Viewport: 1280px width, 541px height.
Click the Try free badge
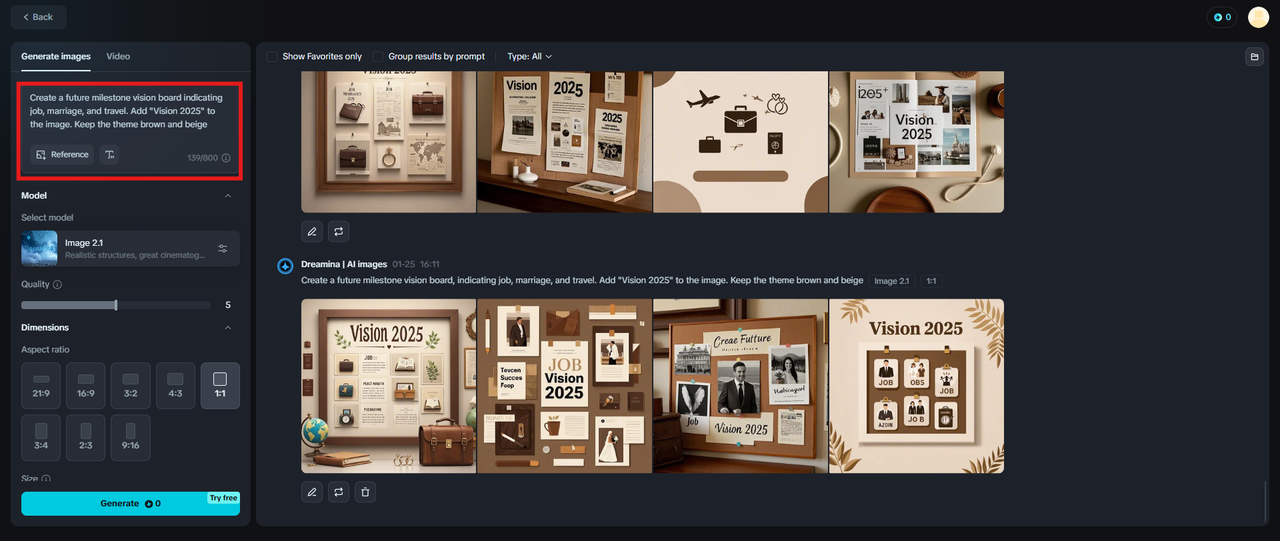coord(223,498)
